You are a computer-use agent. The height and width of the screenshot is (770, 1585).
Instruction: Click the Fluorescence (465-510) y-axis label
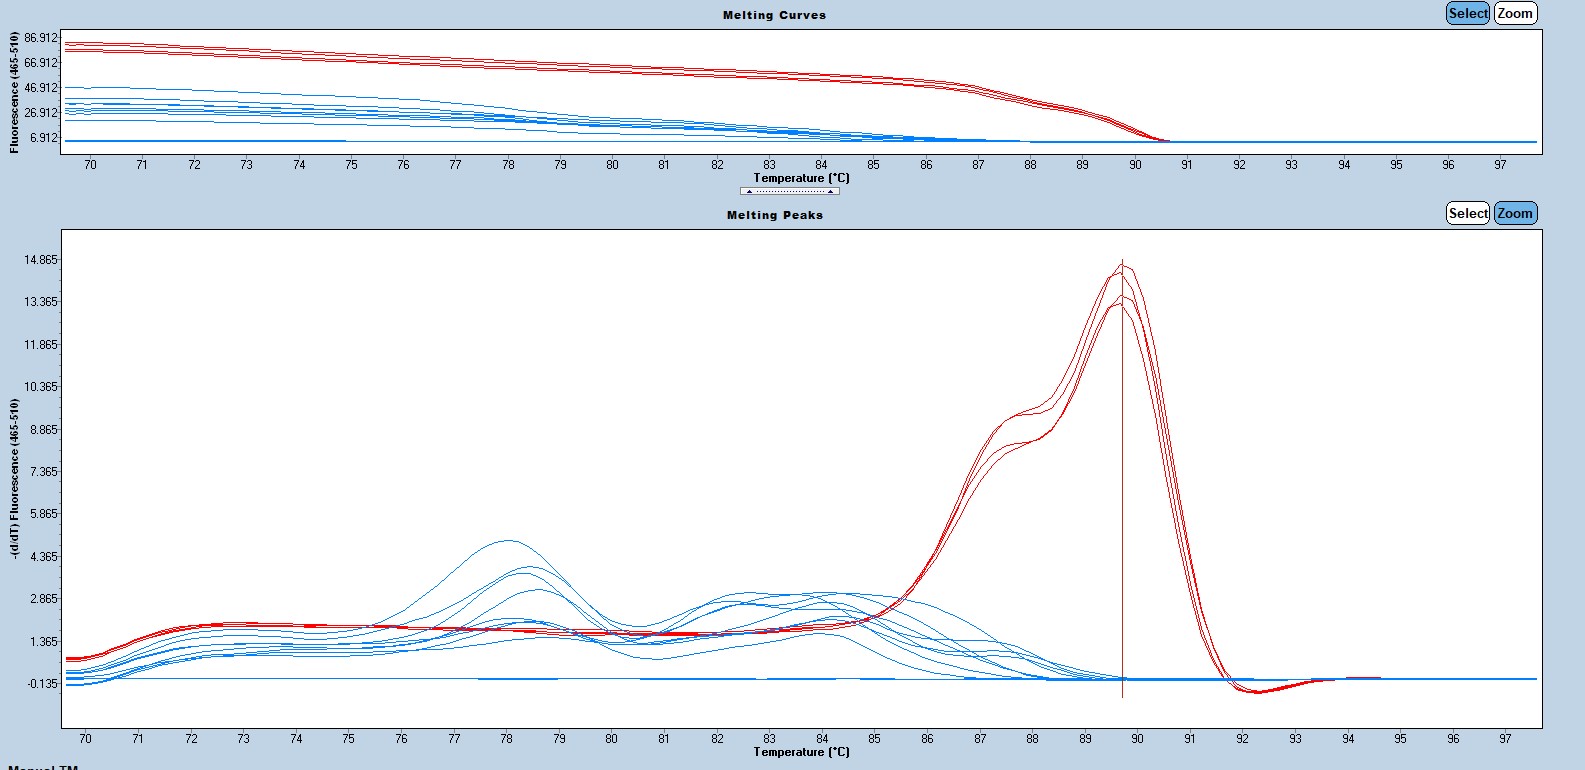tap(14, 92)
